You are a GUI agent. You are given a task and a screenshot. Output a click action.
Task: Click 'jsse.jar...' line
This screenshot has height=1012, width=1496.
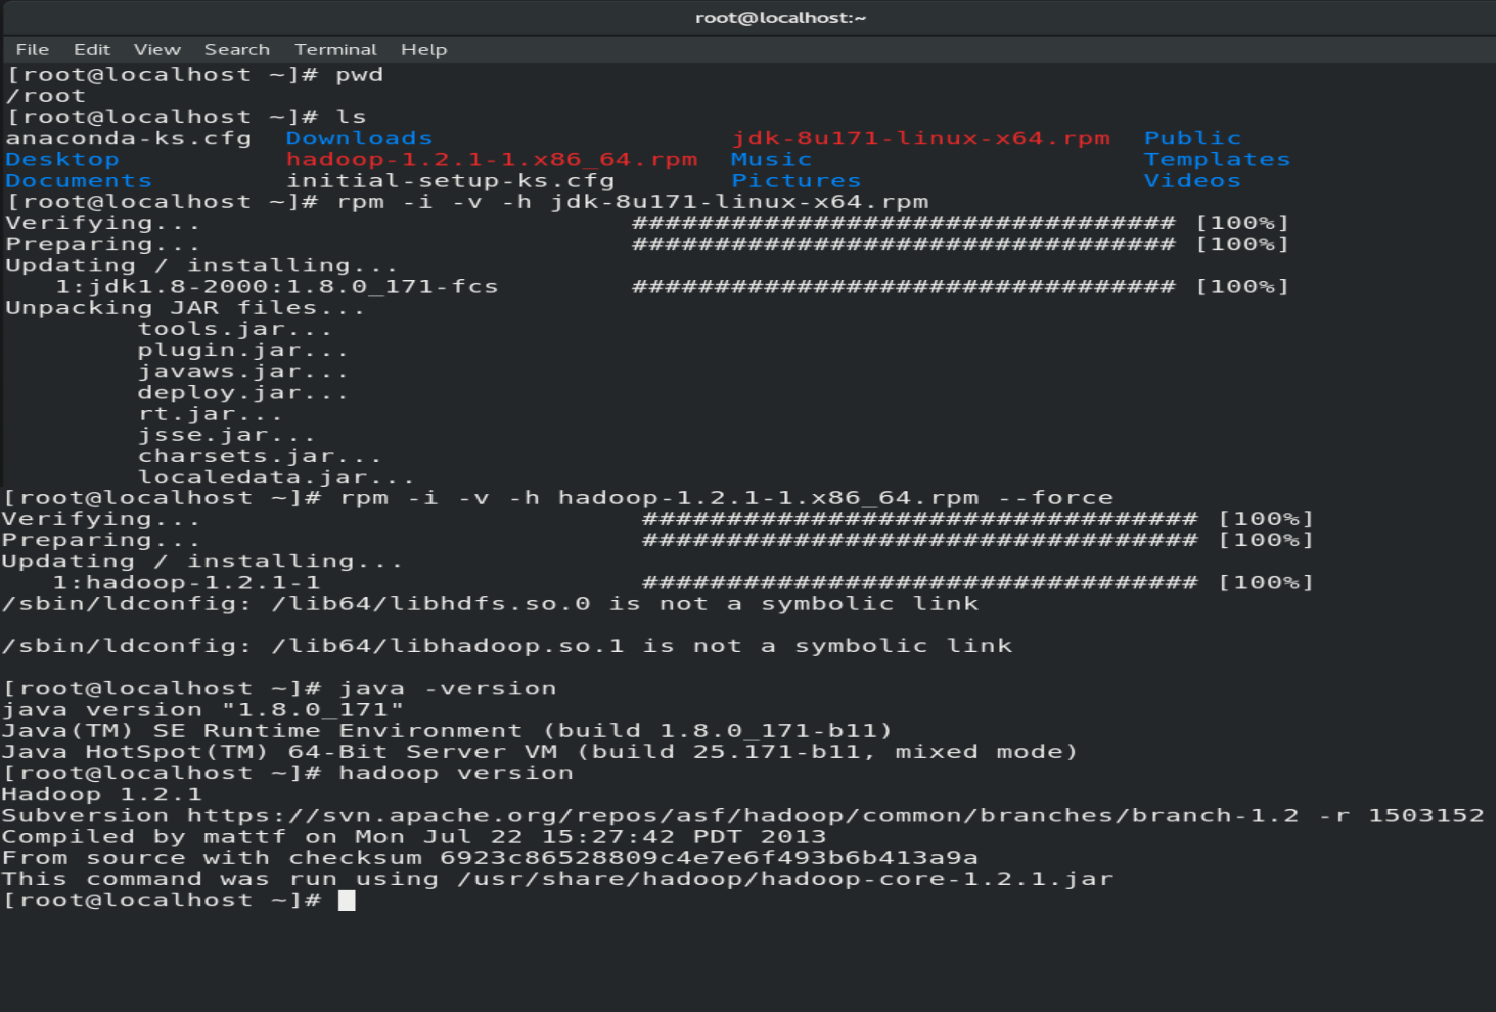coord(226,435)
